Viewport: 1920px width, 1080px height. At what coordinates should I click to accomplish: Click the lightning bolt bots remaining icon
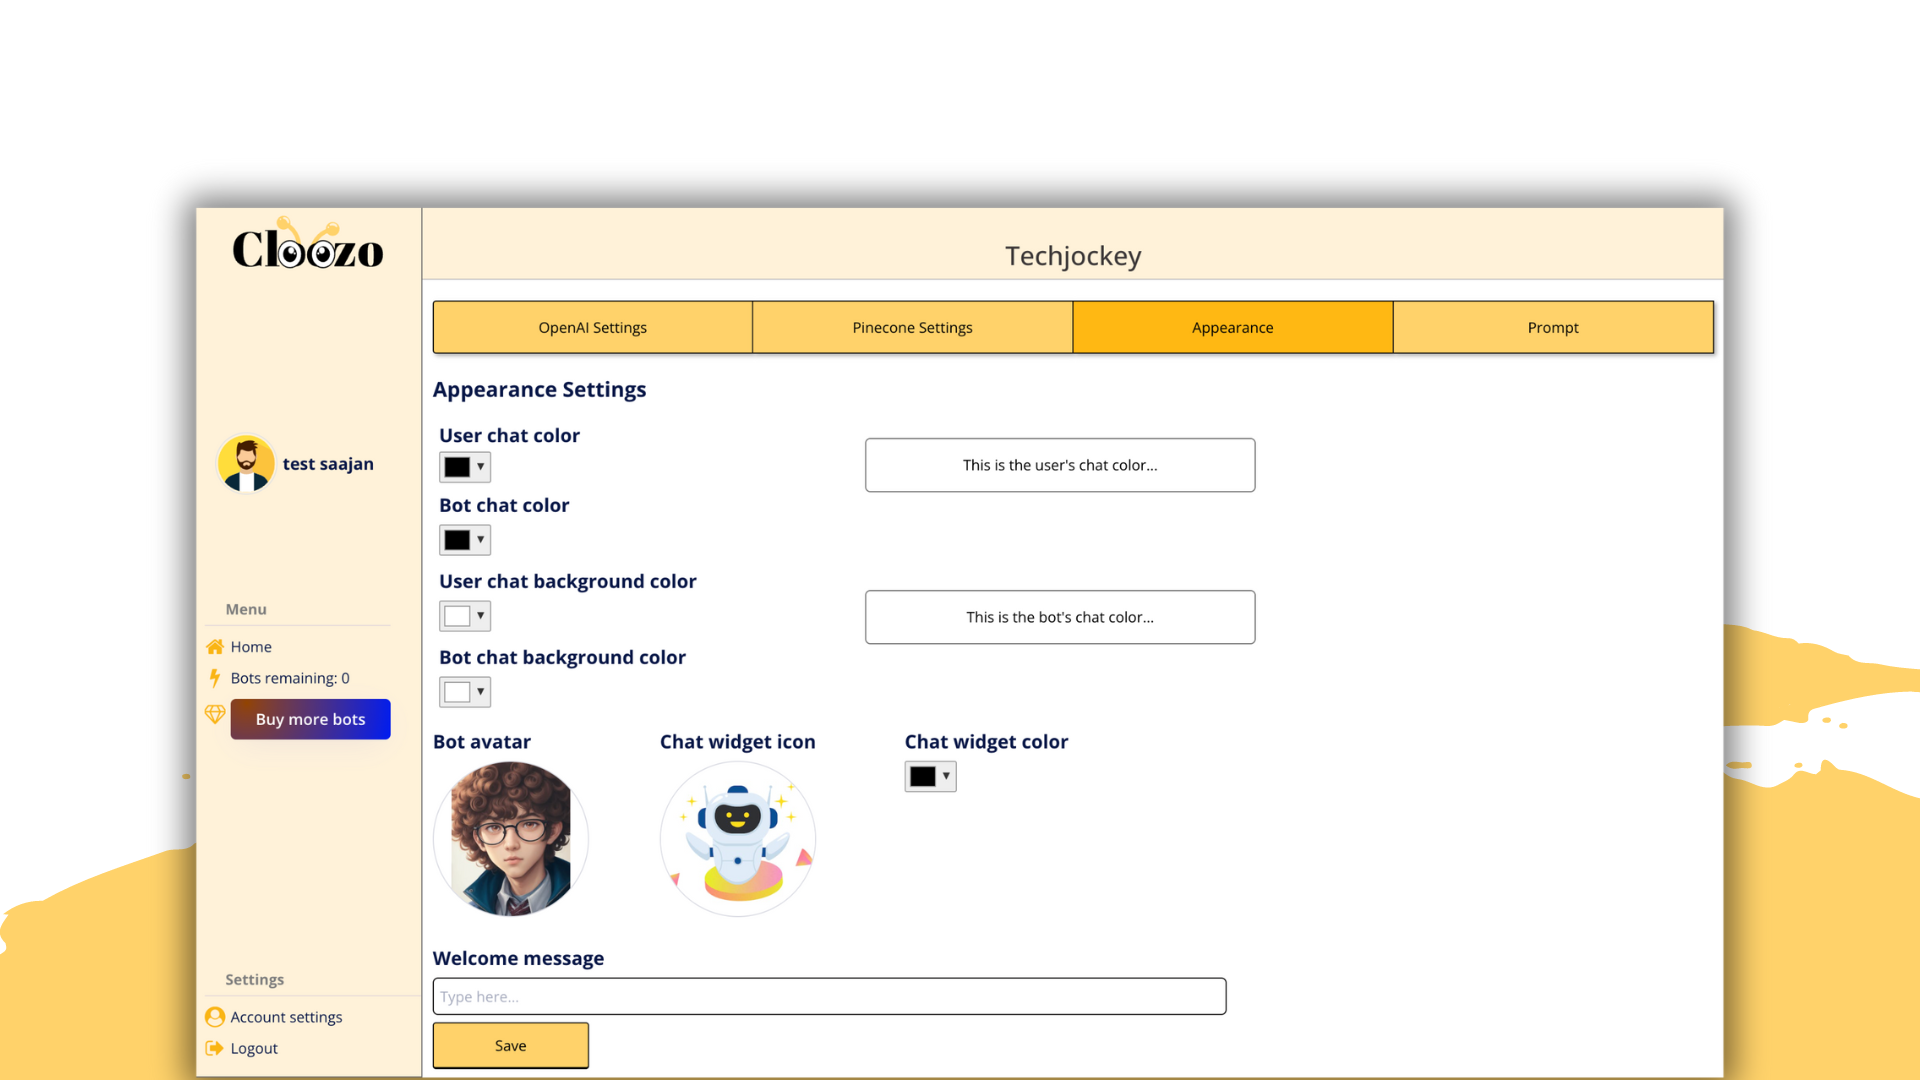tap(215, 678)
